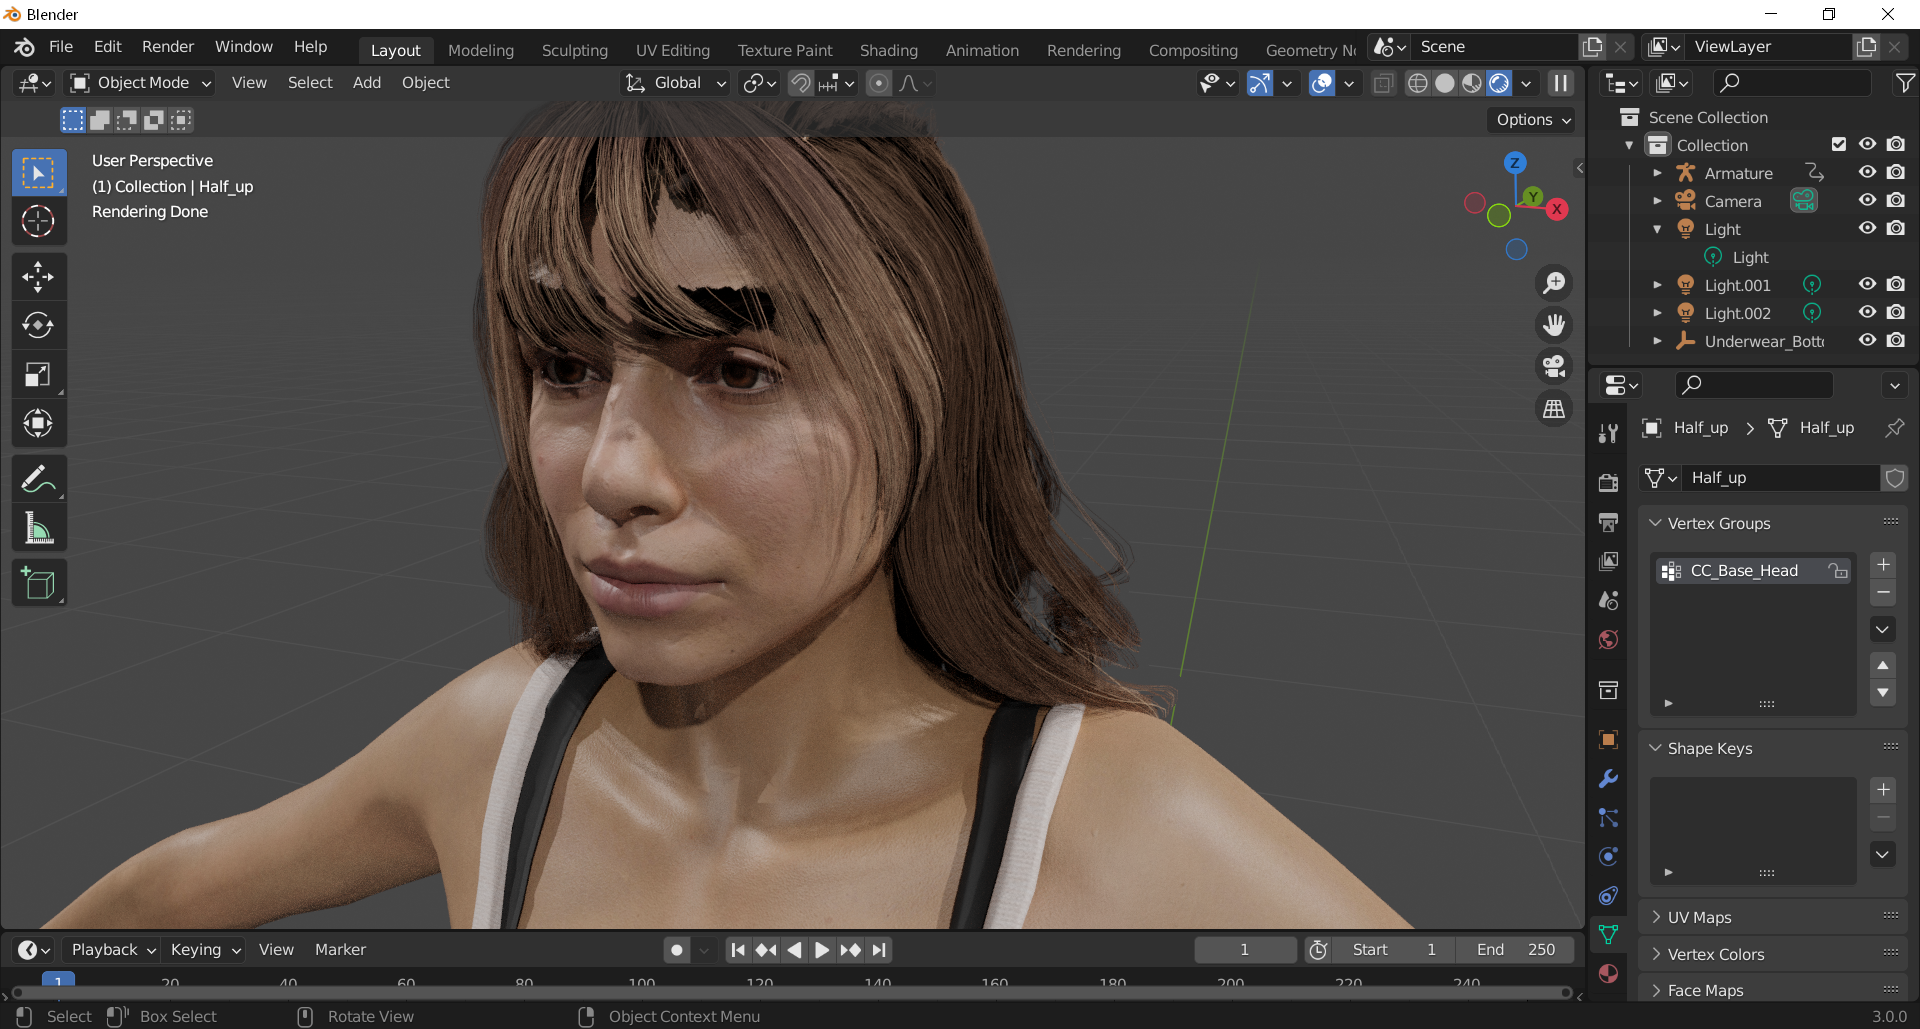Activate the Add Cube tool
The height and width of the screenshot is (1029, 1920).
[x=39, y=584]
